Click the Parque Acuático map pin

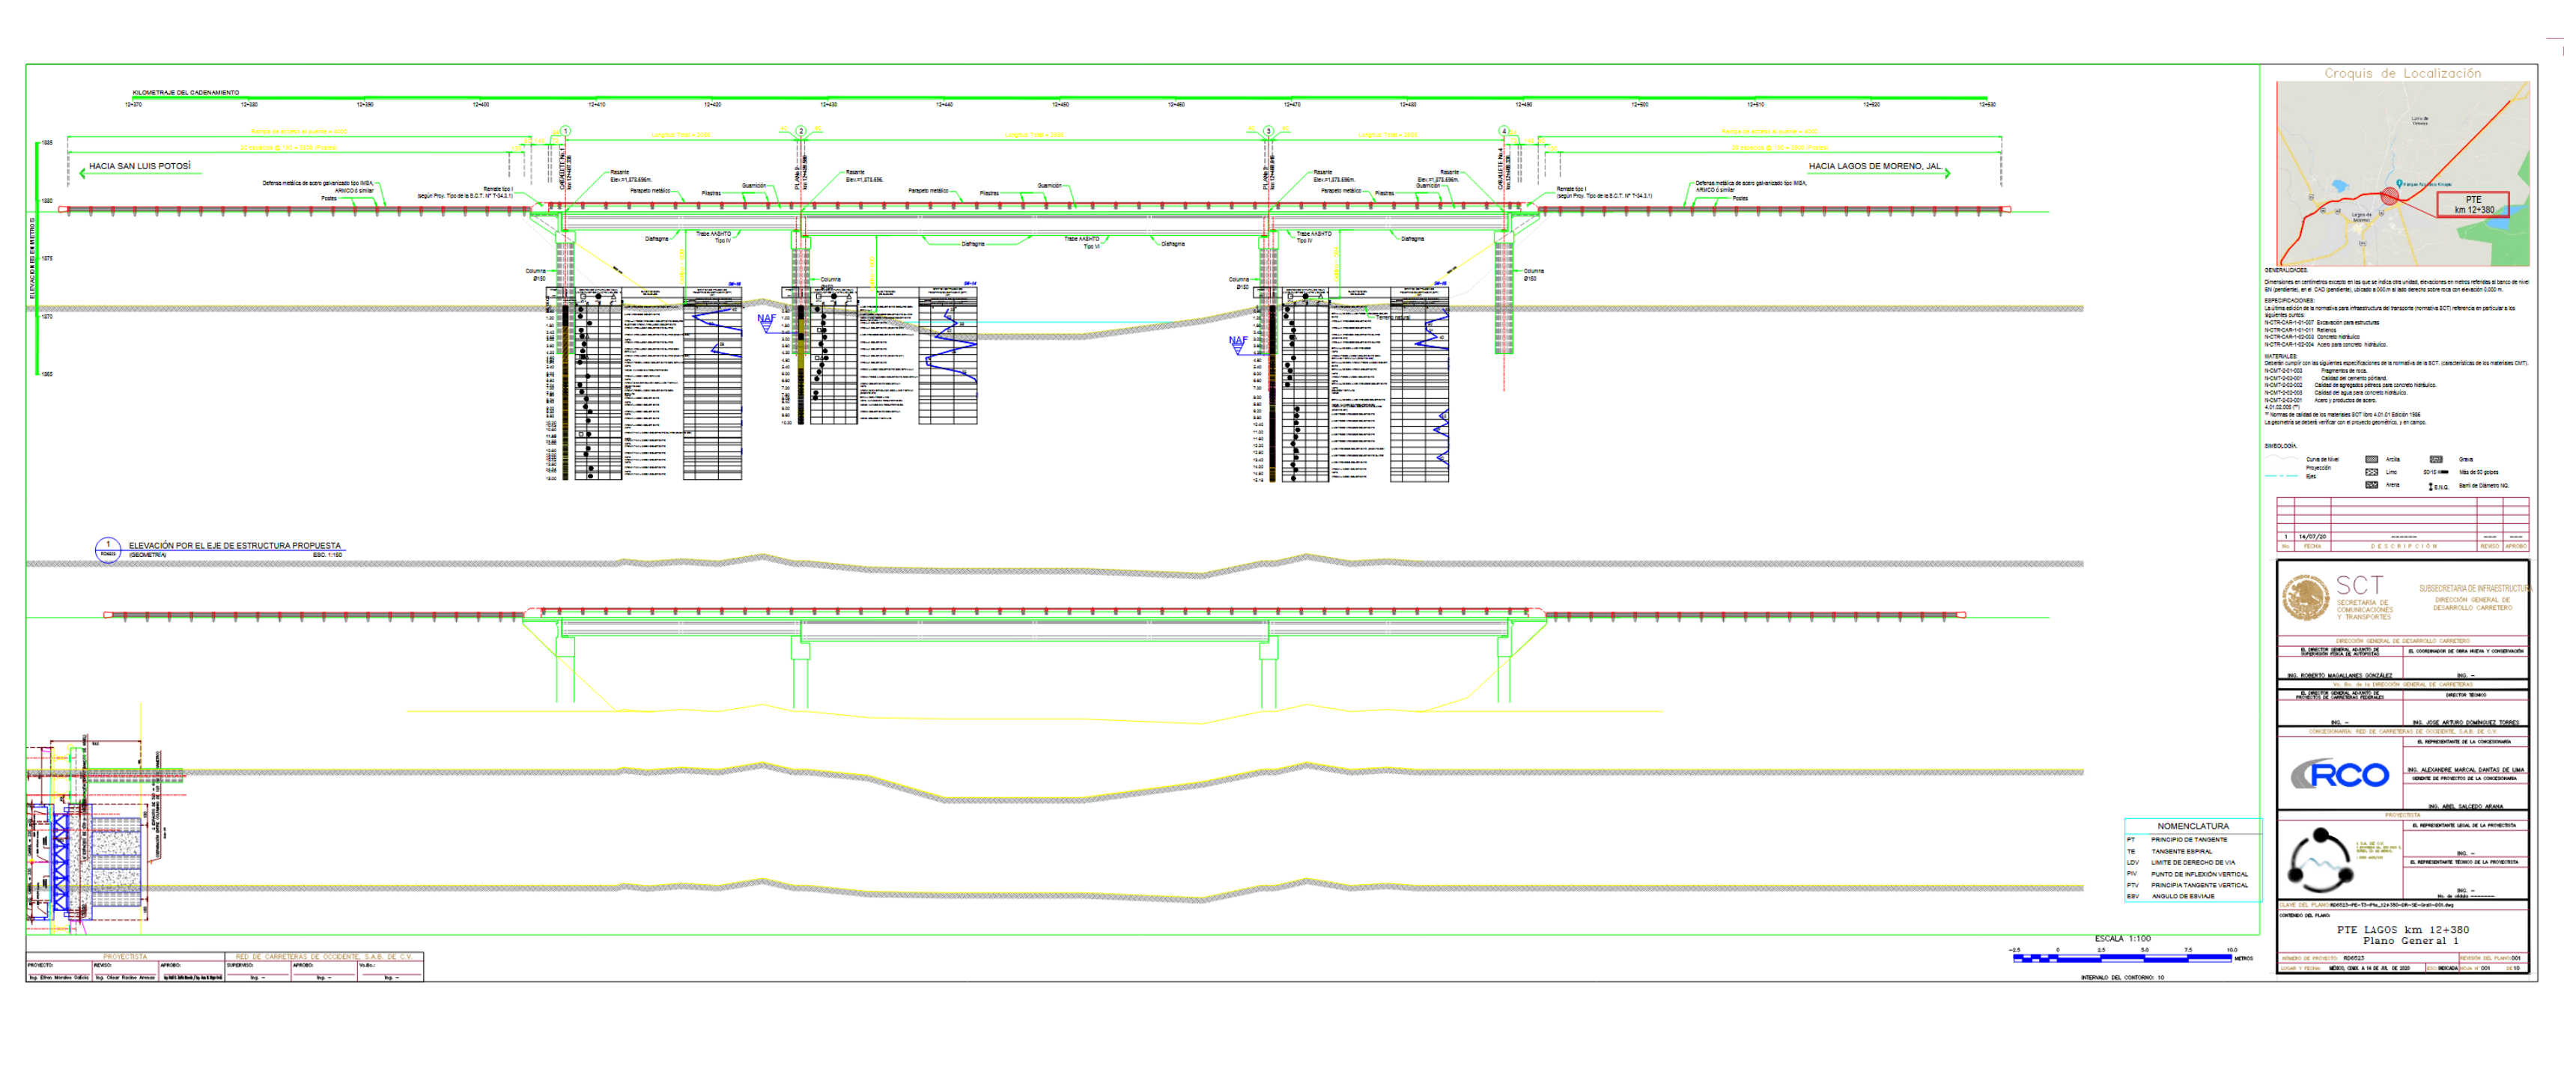click(2399, 184)
